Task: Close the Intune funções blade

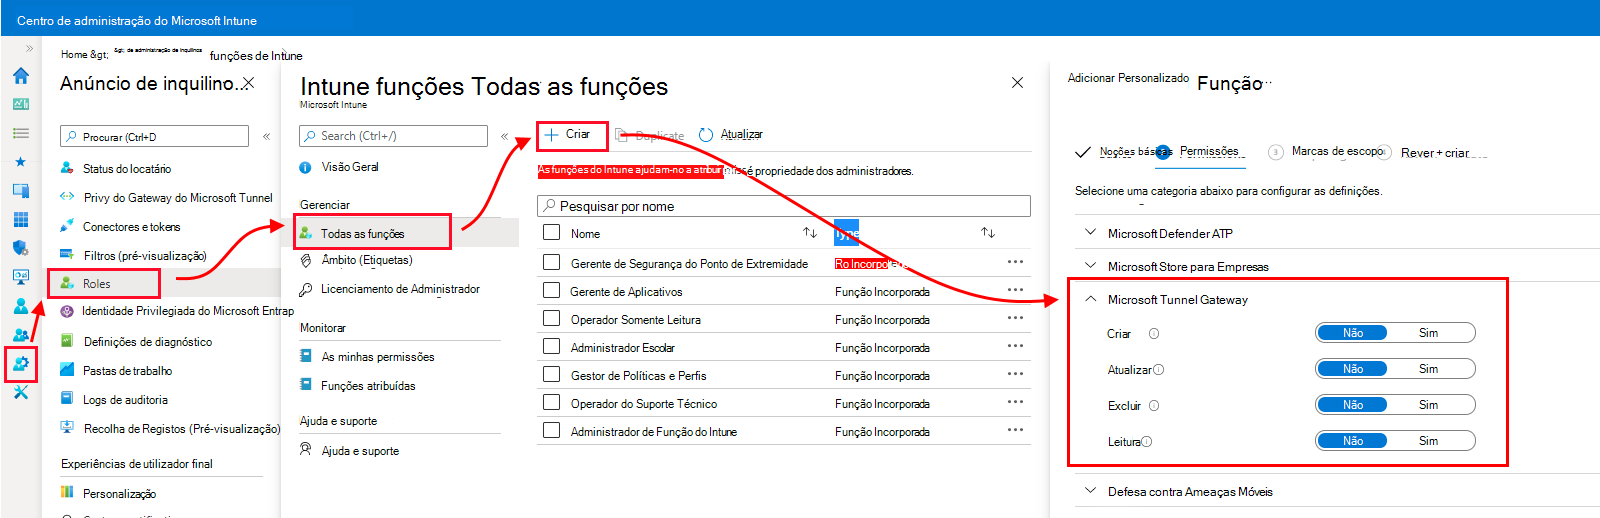Action: tap(1017, 83)
